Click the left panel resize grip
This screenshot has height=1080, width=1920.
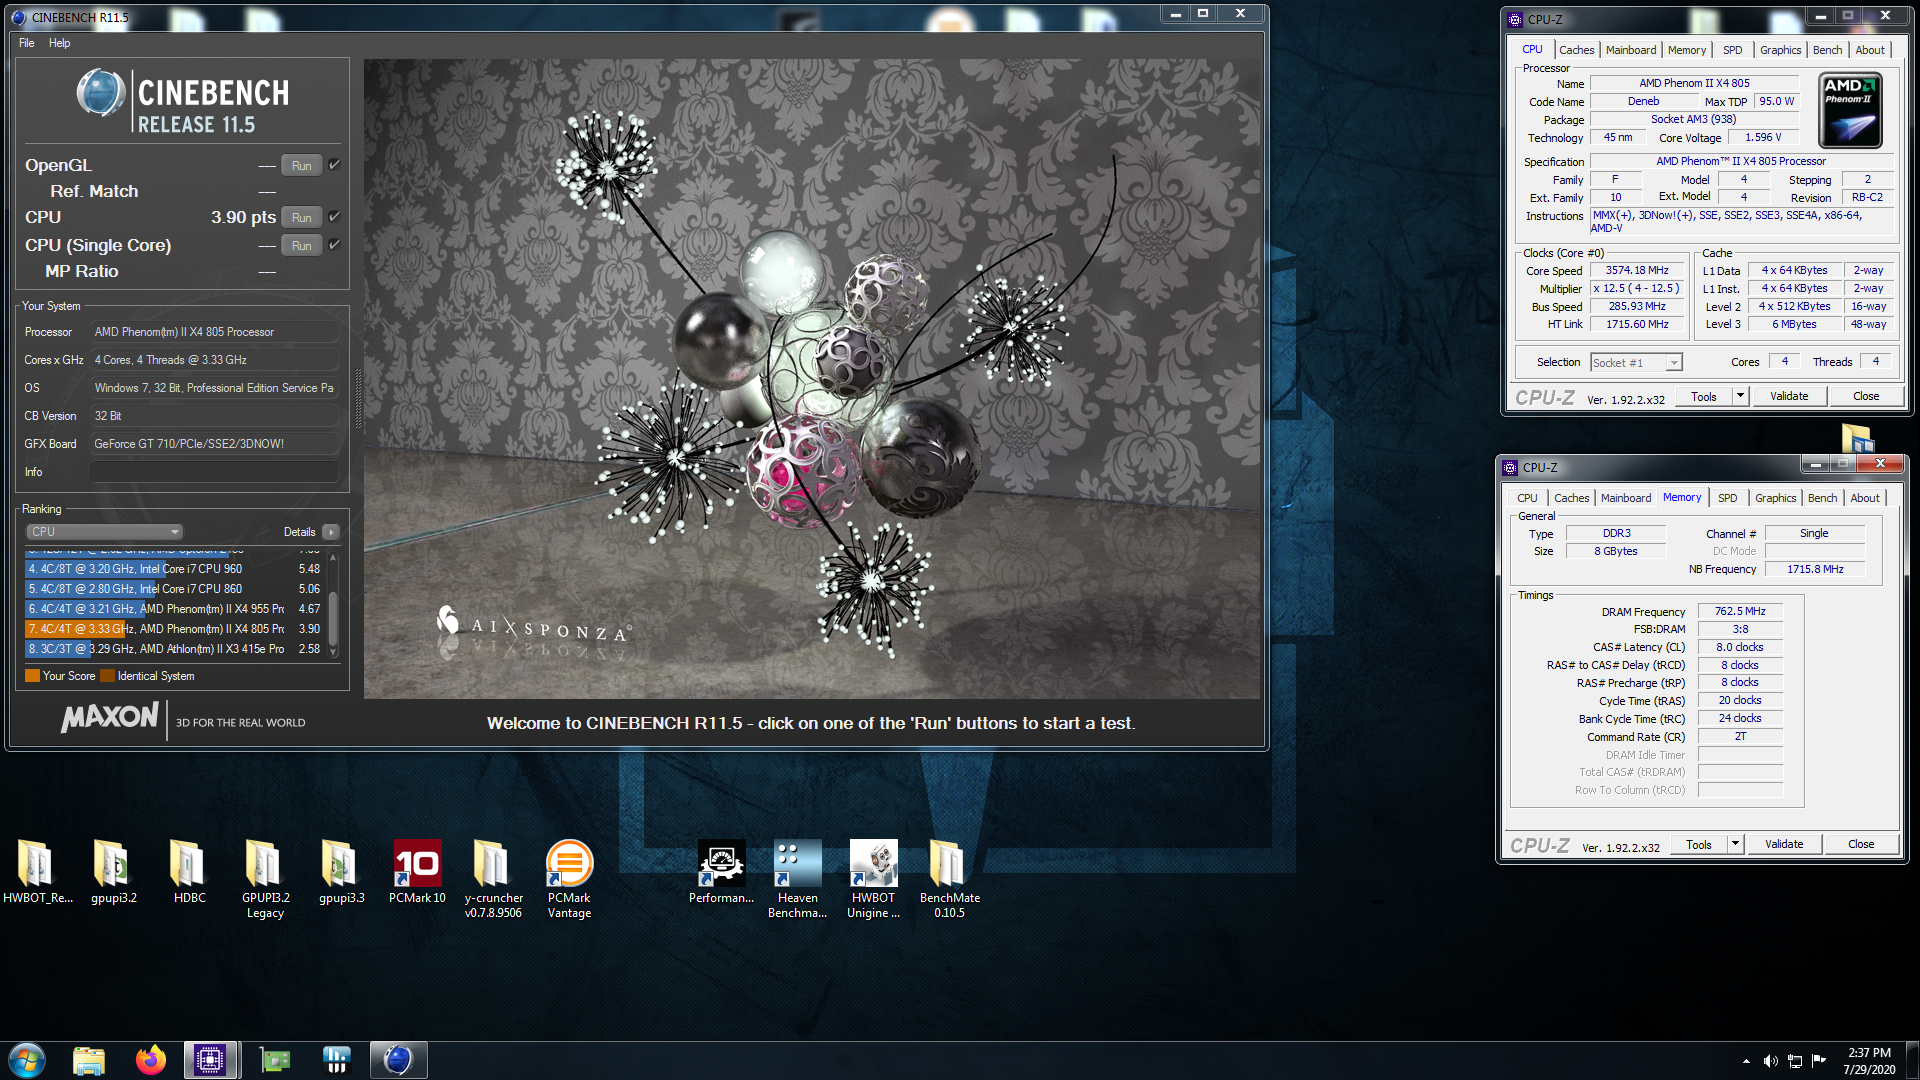tap(357, 398)
